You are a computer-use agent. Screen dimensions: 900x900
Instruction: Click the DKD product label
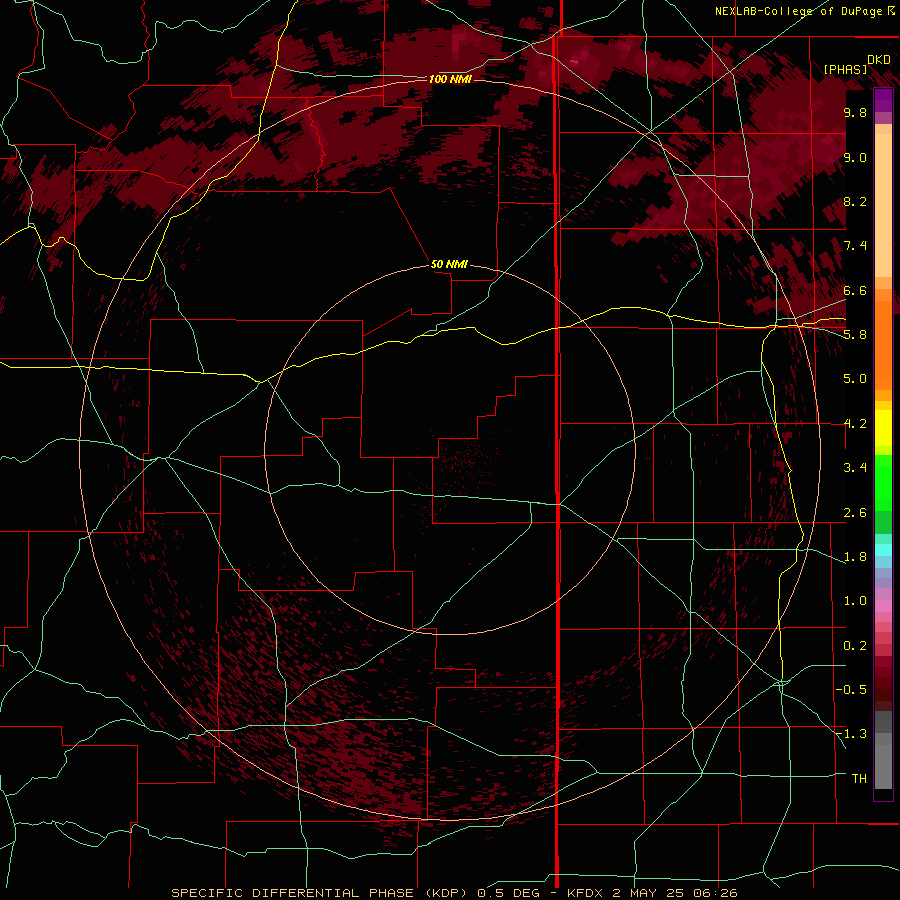[879, 60]
